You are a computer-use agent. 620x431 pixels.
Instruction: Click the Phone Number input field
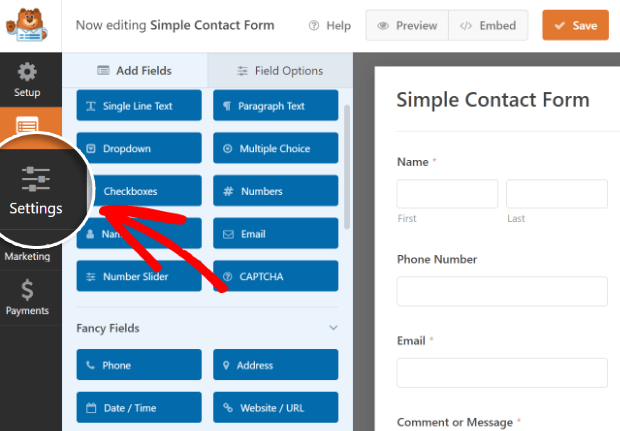pos(502,291)
